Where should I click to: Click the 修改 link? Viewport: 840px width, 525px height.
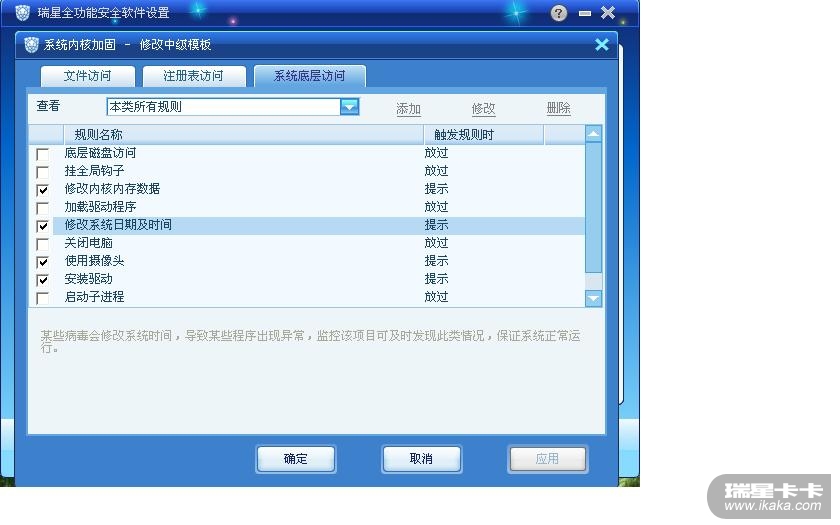483,109
